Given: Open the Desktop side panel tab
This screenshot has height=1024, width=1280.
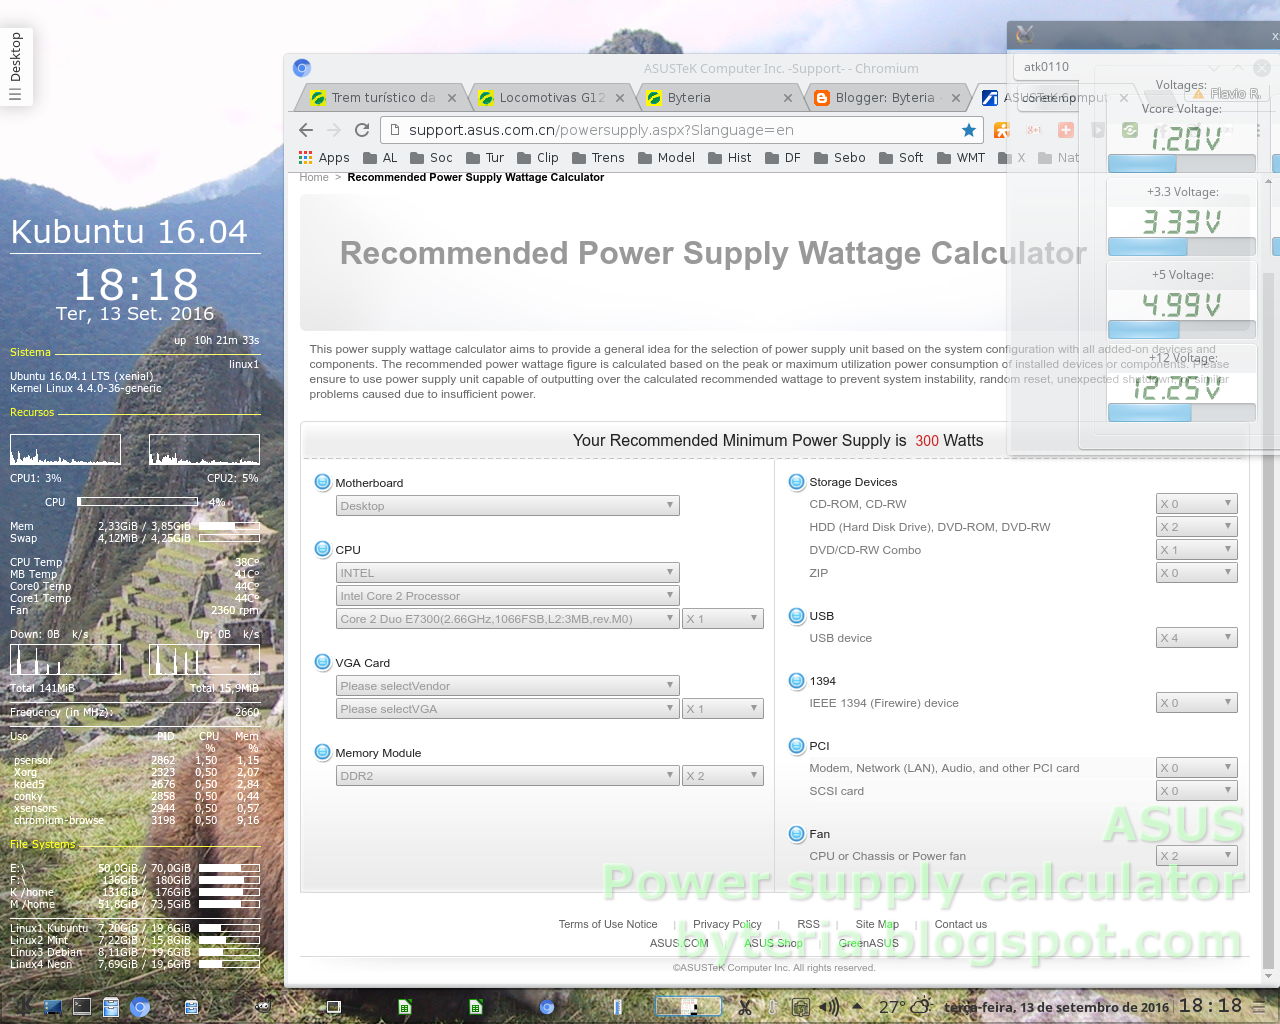Looking at the screenshot, I should coord(16,67).
